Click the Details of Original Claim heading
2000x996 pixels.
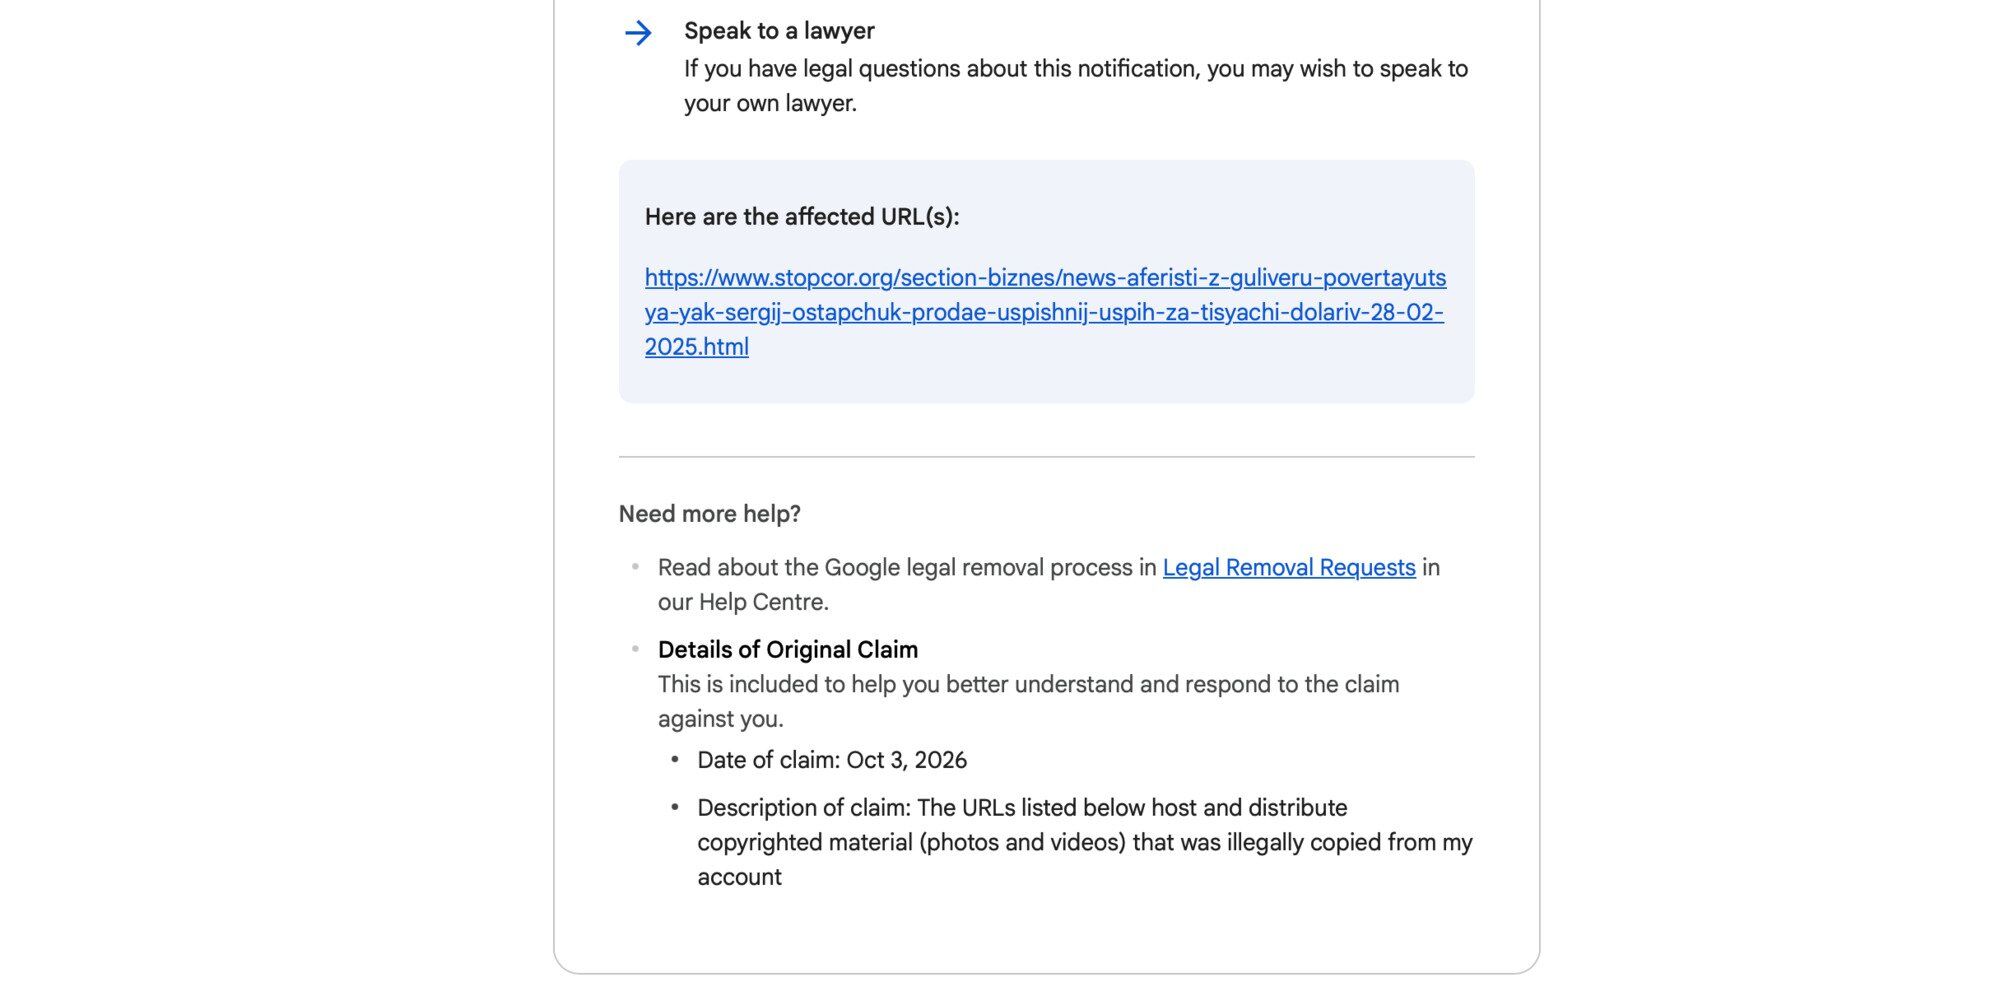(x=788, y=650)
